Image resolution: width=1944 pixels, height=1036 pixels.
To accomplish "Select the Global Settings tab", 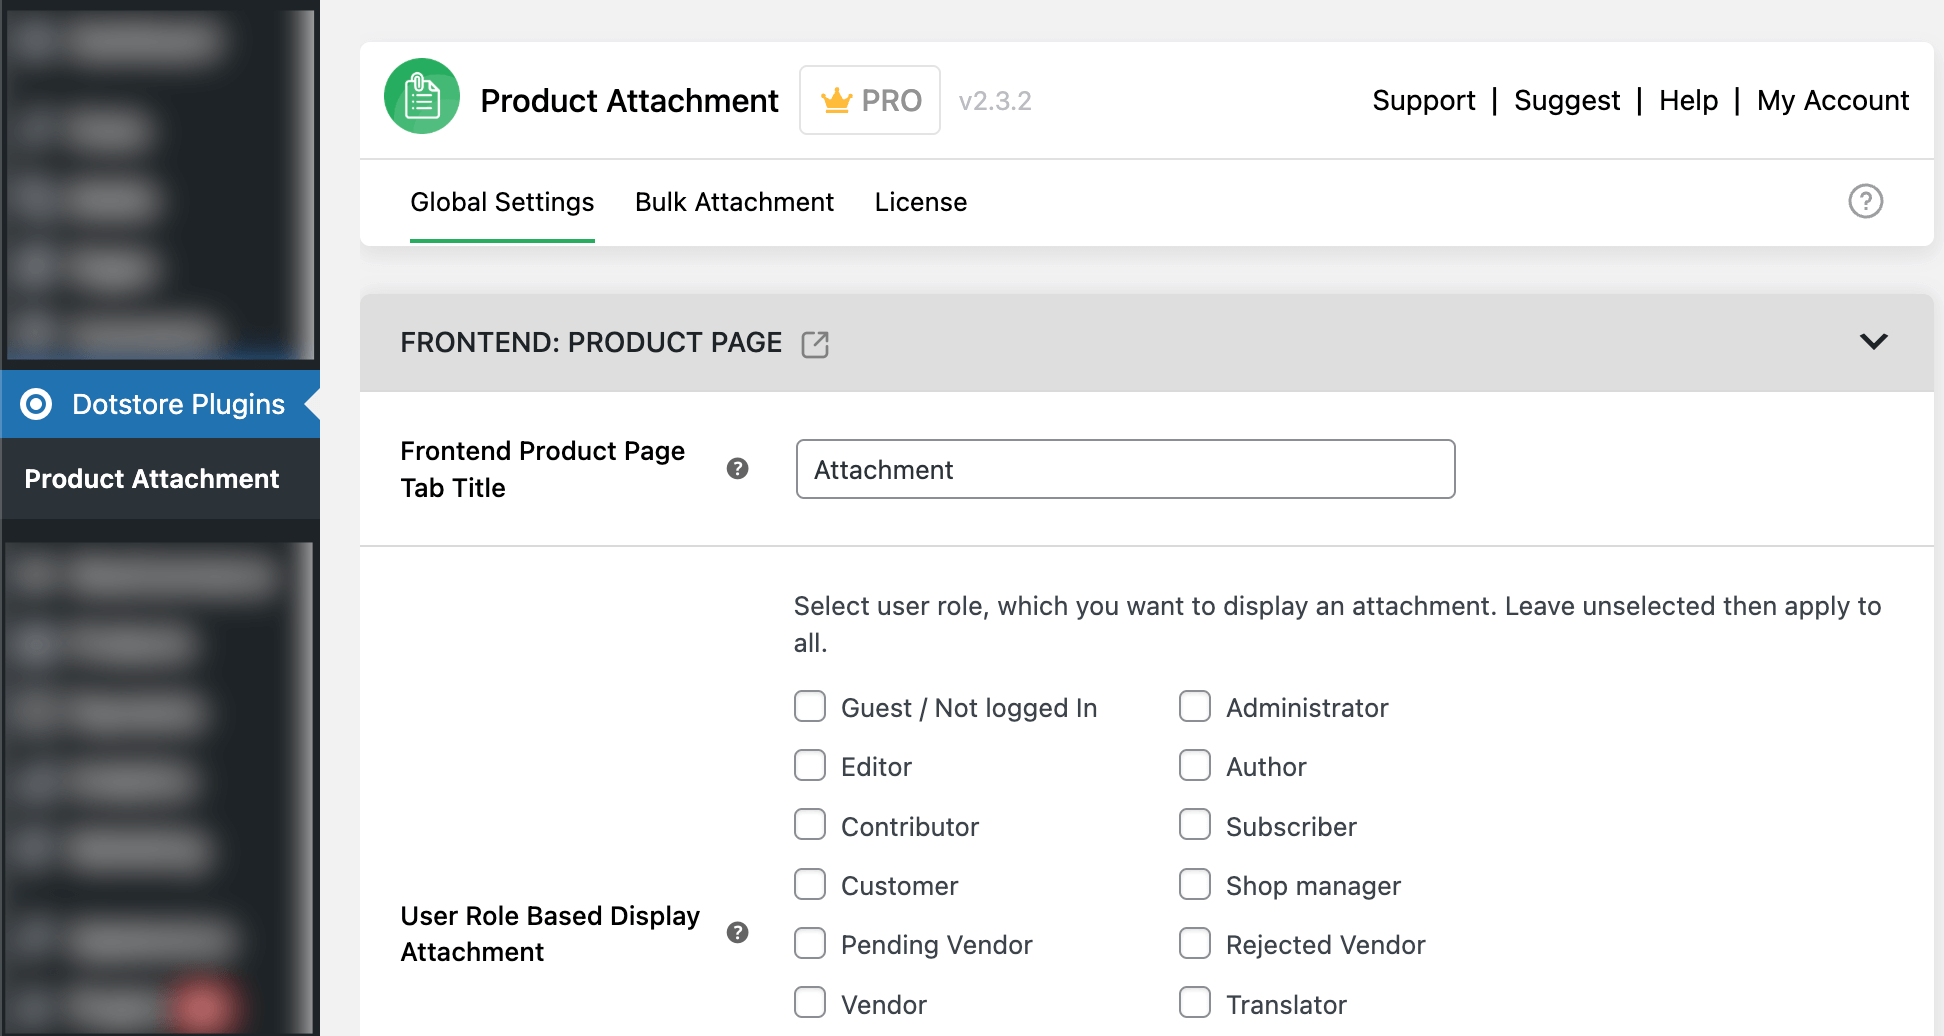I will (x=502, y=202).
